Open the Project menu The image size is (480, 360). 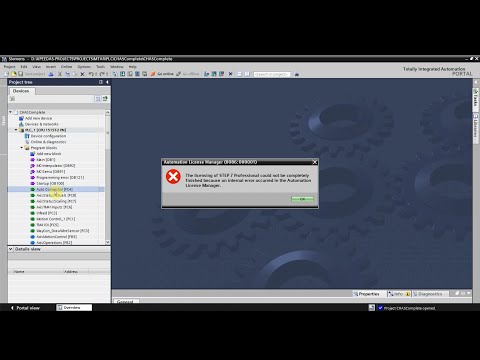tap(9, 67)
